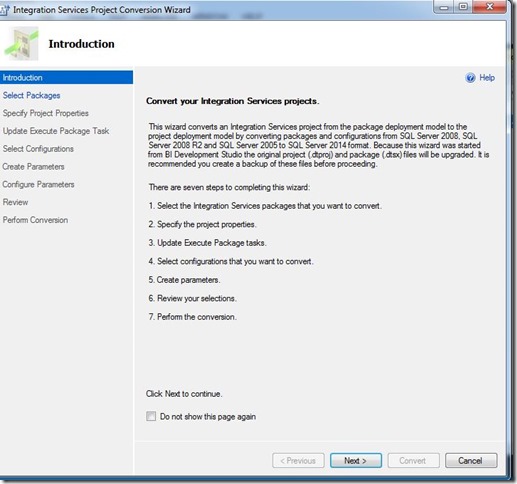Open Update Execute Package Task step
Screen dimensions: 517x484
pos(56,131)
